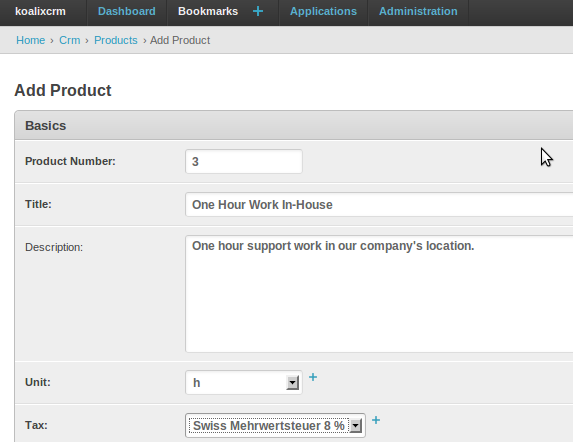Click the Add Product breadcrumb text
This screenshot has width=573, height=442.
coord(180,40)
